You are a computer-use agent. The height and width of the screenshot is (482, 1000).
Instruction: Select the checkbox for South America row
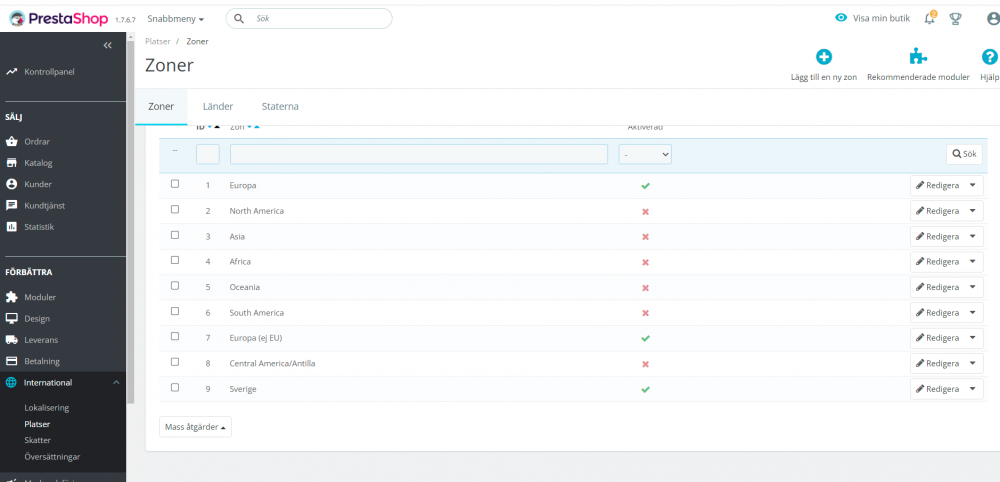click(175, 311)
